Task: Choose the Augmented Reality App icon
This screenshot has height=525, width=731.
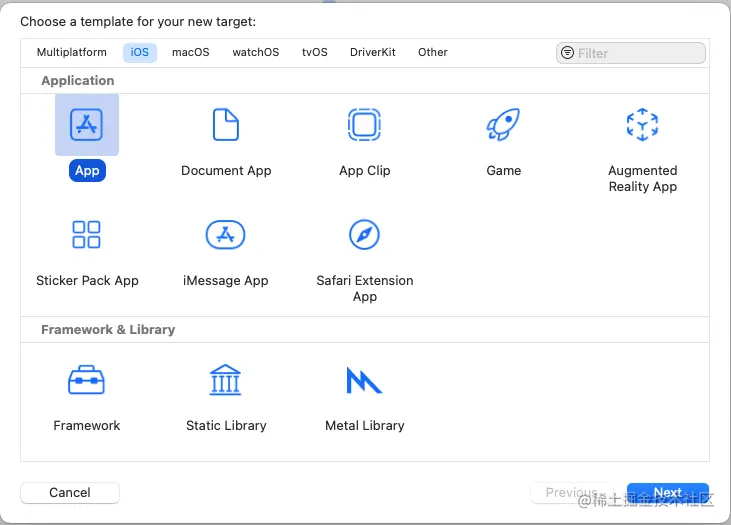Action: [642, 124]
